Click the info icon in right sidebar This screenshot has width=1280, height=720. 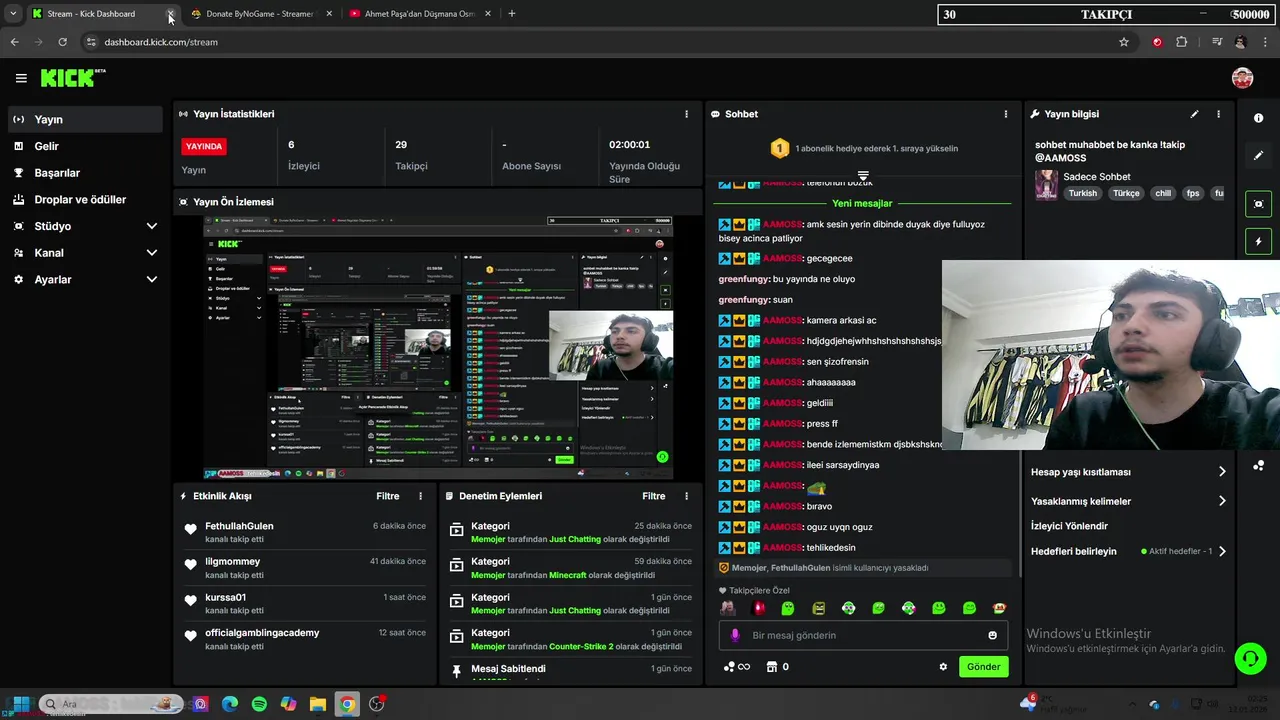coord(1258,118)
